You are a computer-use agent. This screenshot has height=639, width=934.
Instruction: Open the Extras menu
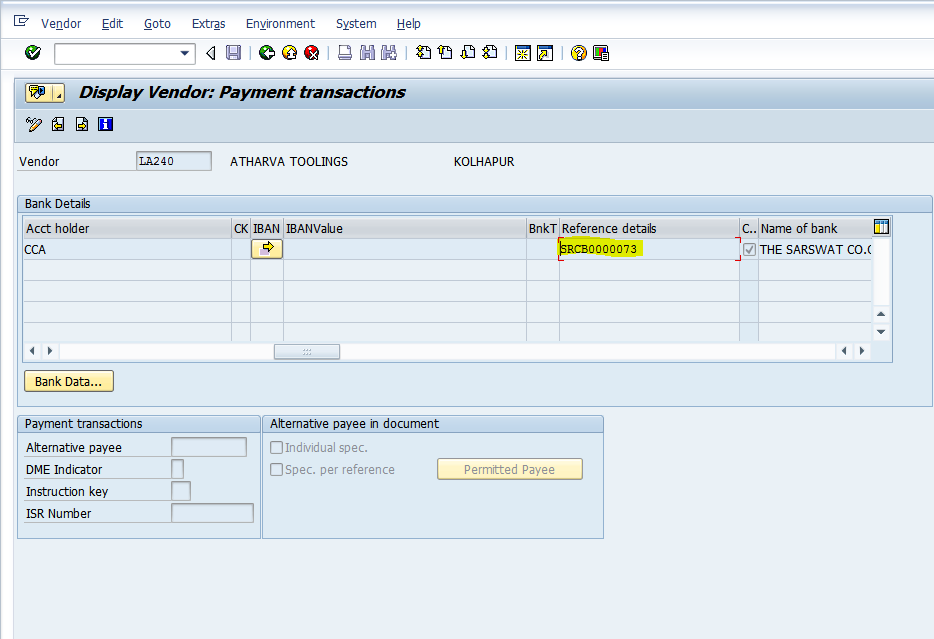click(208, 23)
